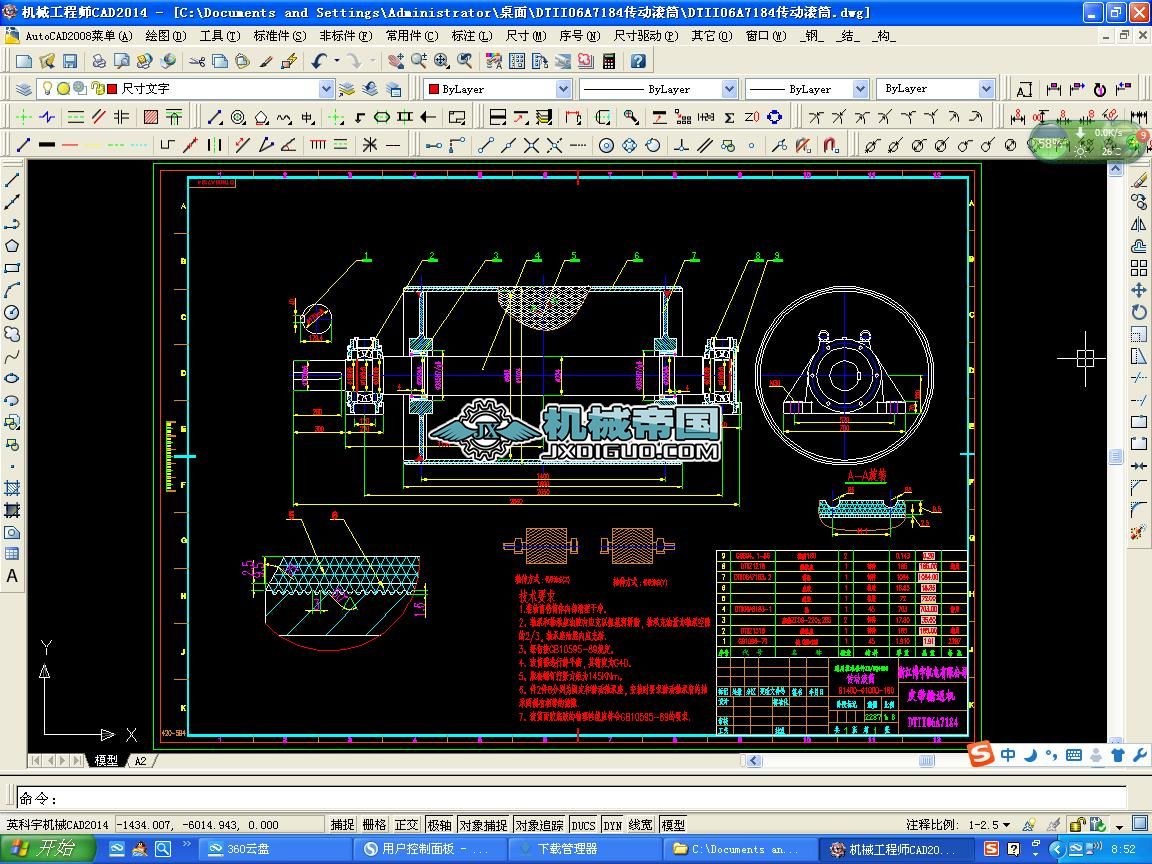The image size is (1152, 864).
Task: Select the Spline tool in left toolbar
Action: click(x=12, y=356)
